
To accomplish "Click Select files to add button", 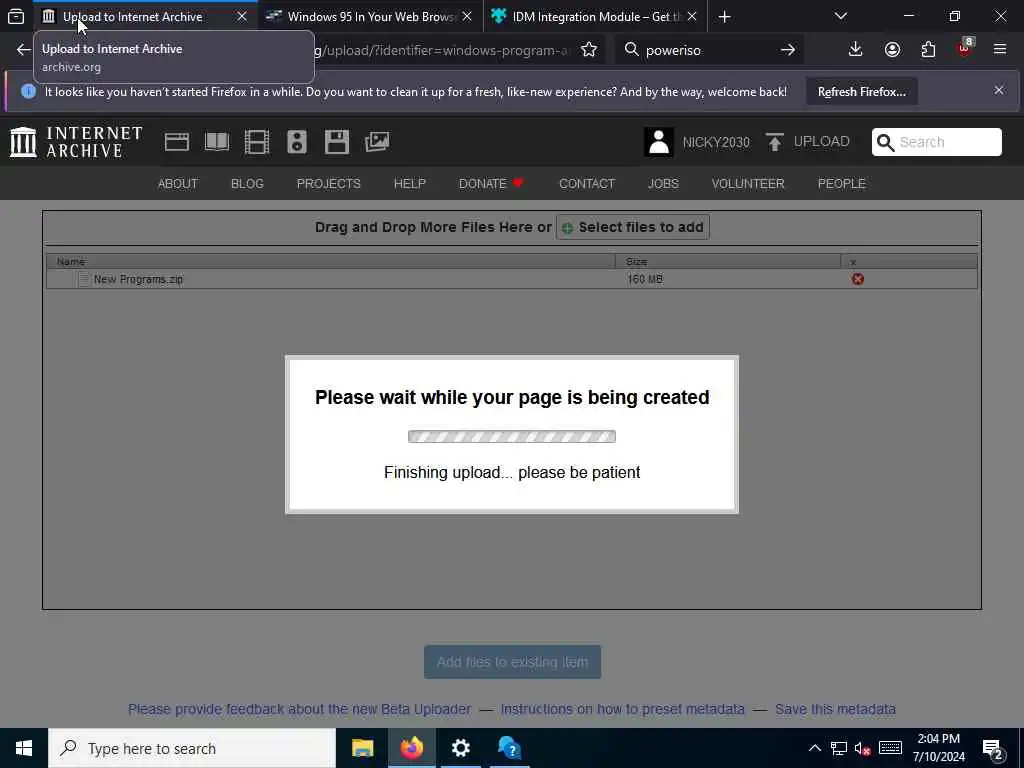I will [633, 227].
